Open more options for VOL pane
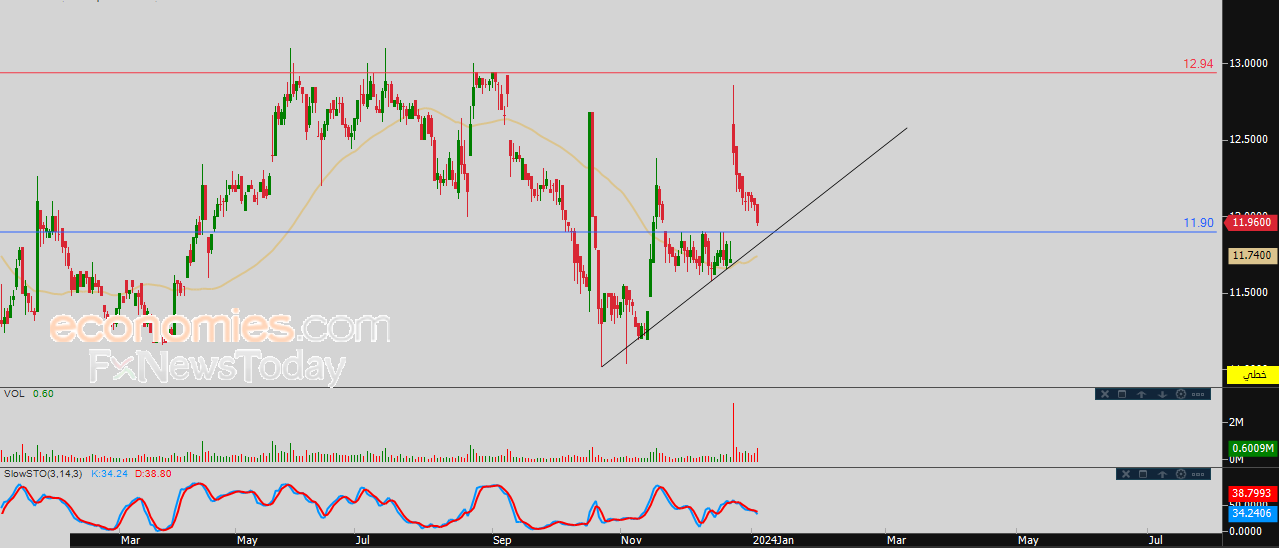Image resolution: width=1279 pixels, height=548 pixels. pyautogui.click(x=1198, y=394)
